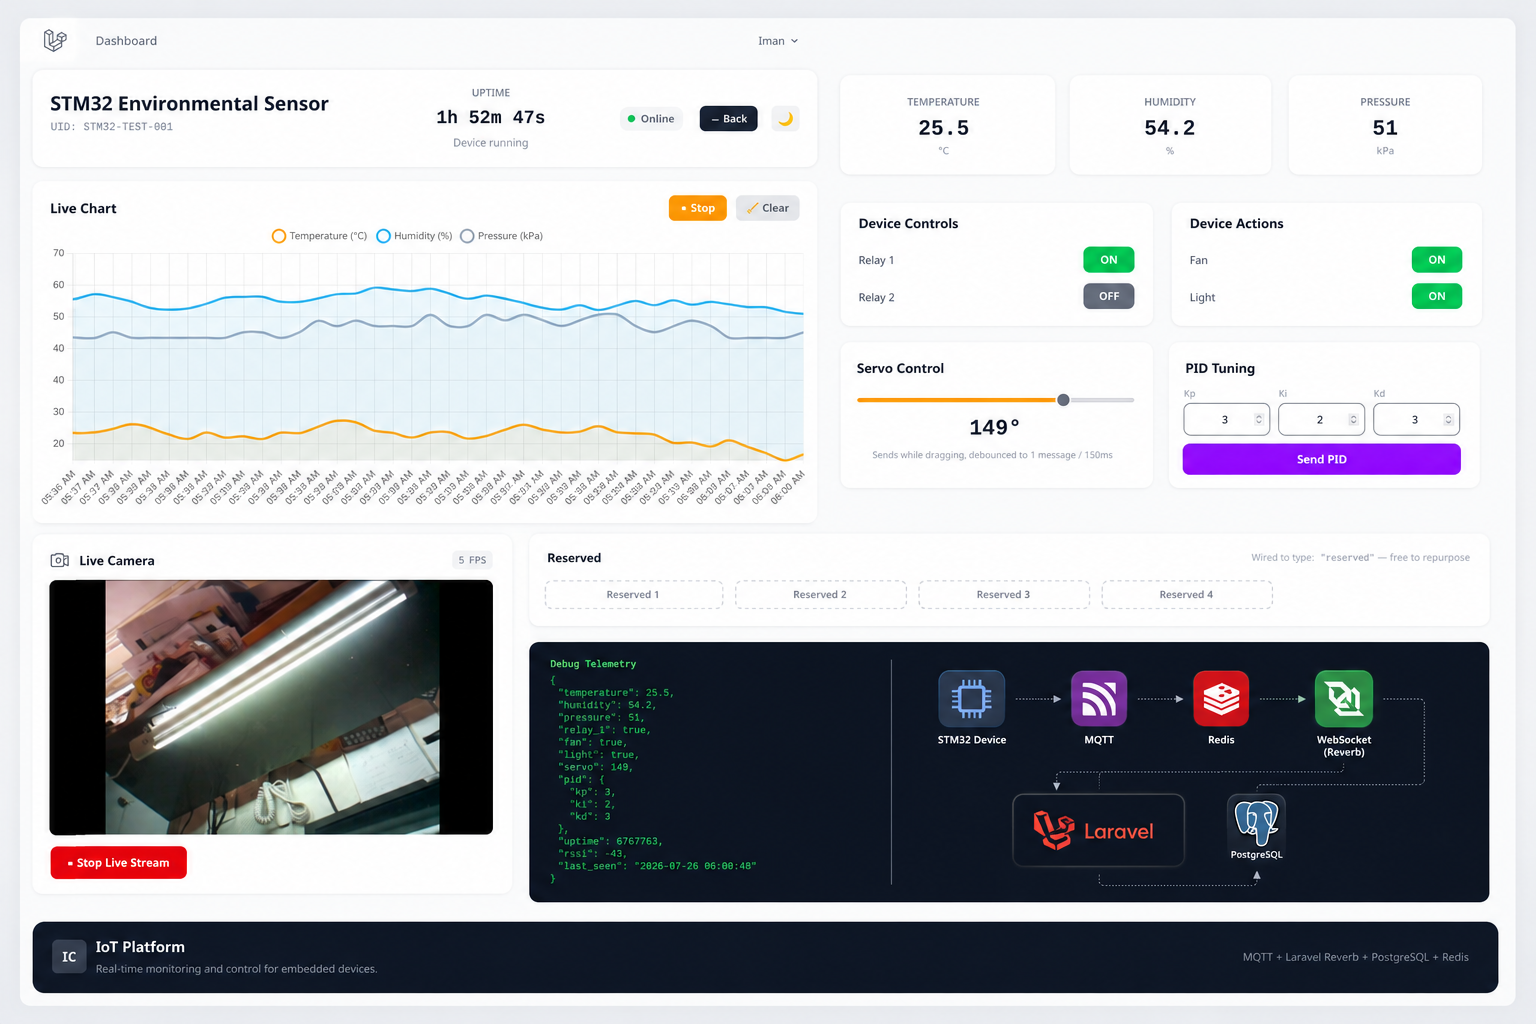Click the Humidity 54.2 reading card
The image size is (1536, 1024).
(x=1170, y=125)
